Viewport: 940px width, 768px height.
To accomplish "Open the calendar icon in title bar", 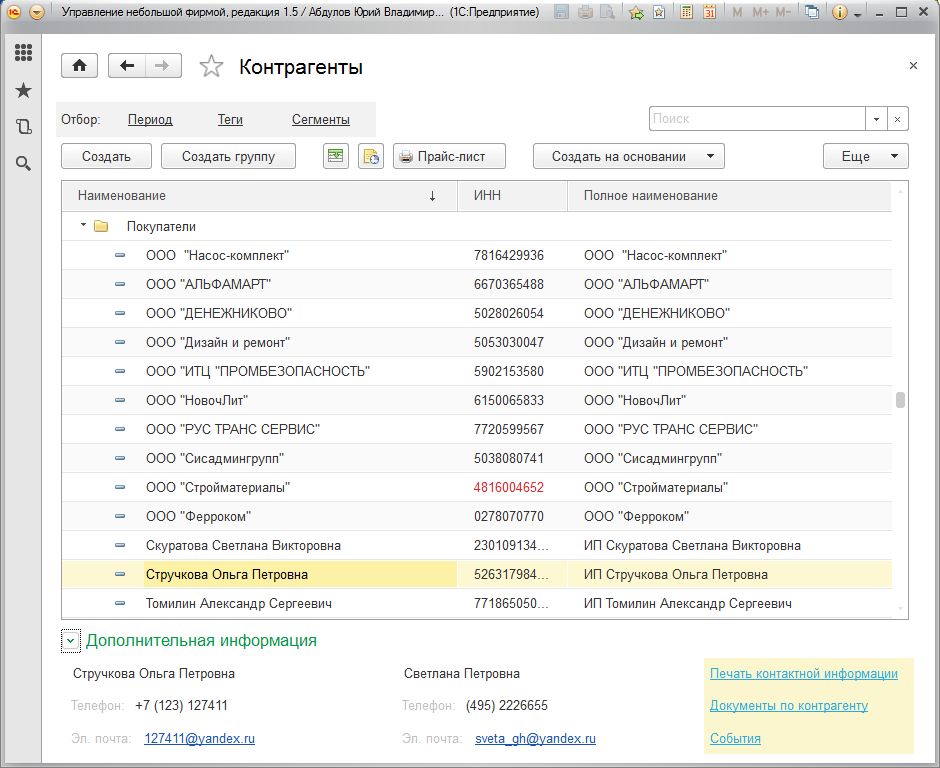I will click(x=709, y=13).
